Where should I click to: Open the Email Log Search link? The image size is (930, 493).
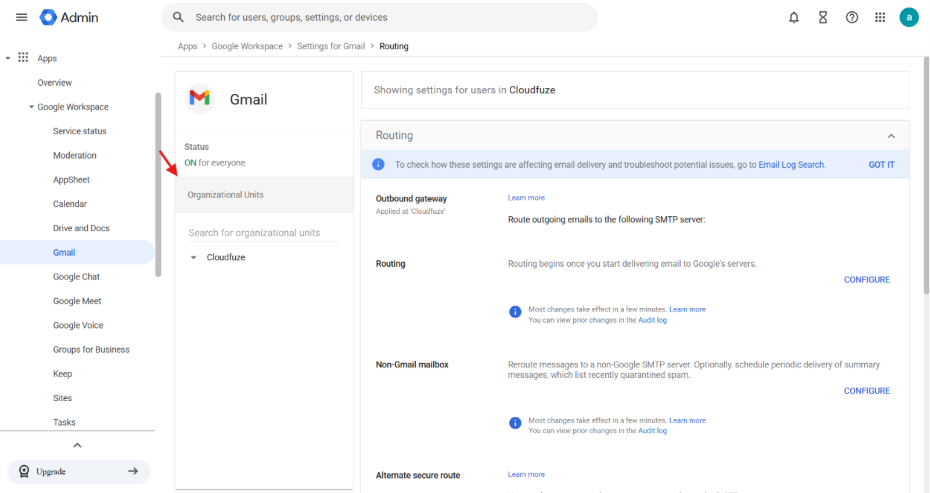tap(791, 165)
